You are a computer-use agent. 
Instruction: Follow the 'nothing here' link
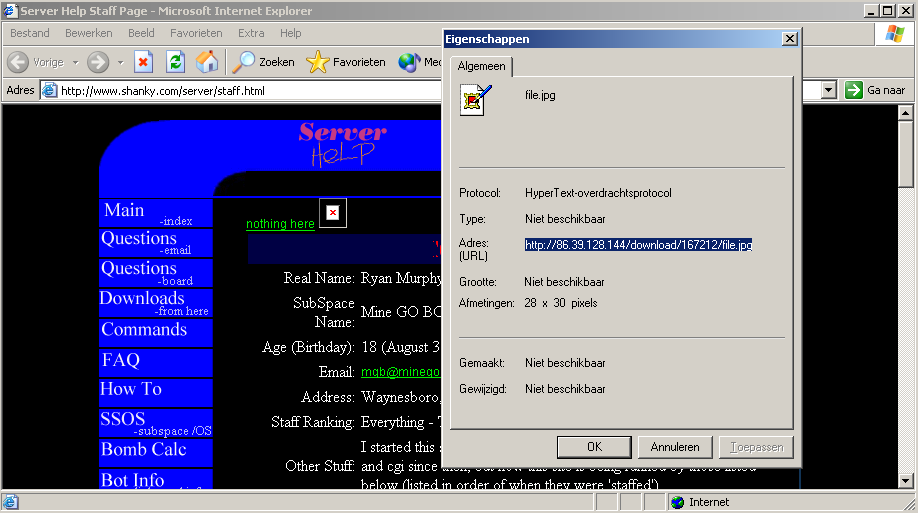(x=280, y=224)
